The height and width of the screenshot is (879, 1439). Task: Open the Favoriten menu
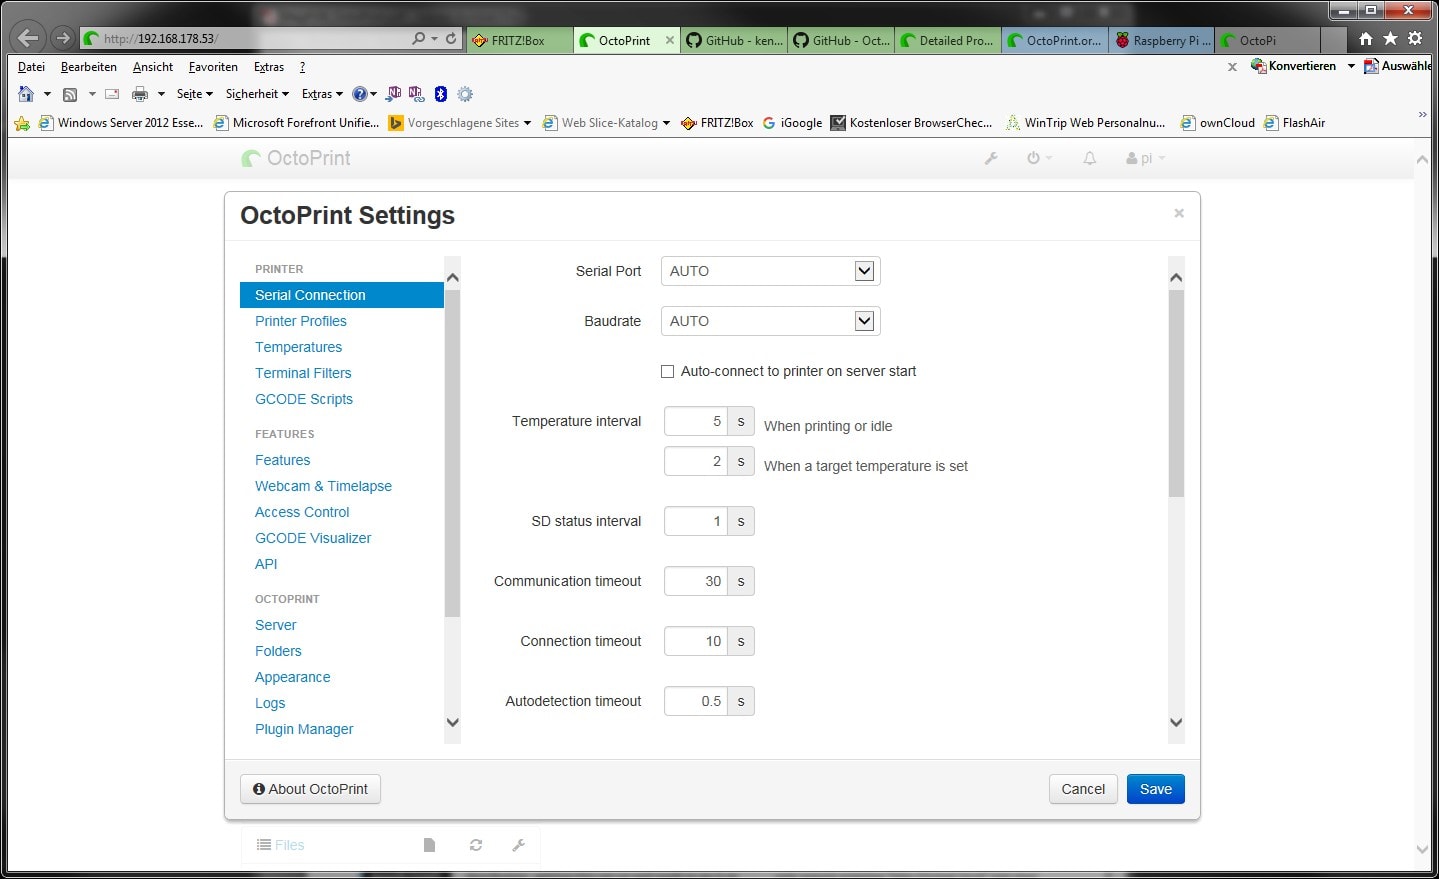(x=213, y=67)
